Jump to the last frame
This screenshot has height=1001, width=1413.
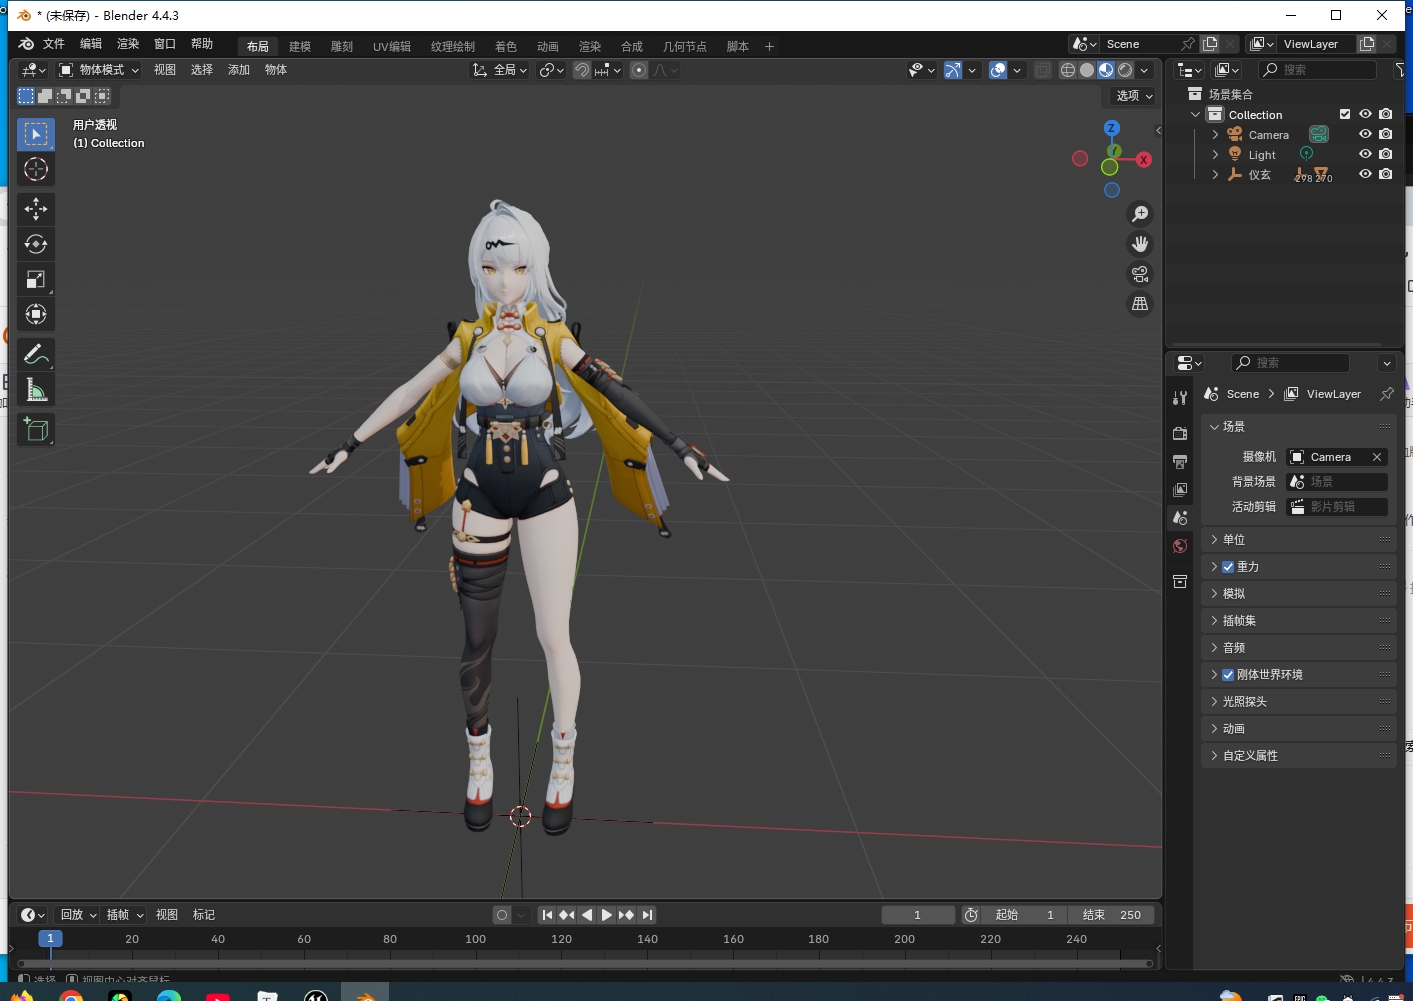(x=647, y=915)
